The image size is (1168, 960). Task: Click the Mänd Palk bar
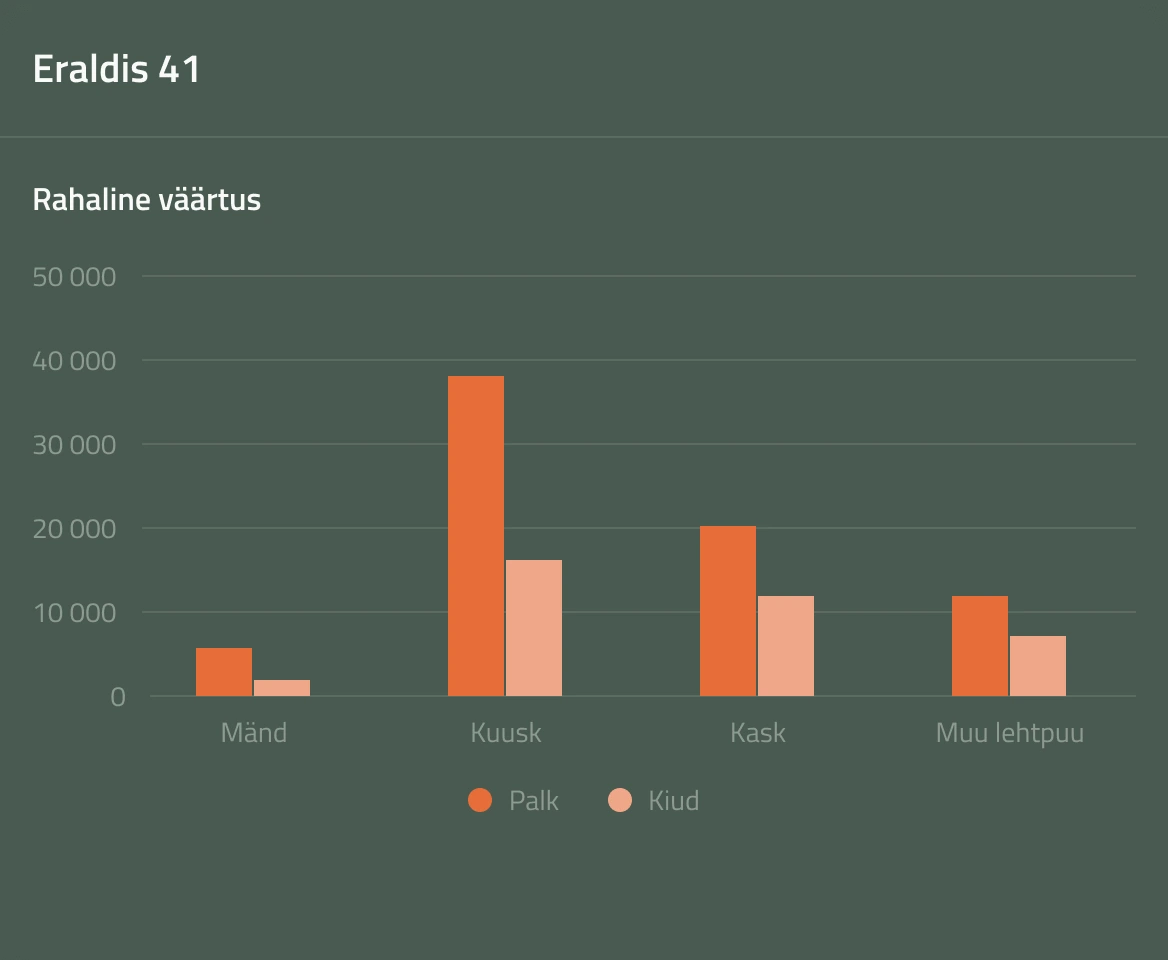click(224, 672)
